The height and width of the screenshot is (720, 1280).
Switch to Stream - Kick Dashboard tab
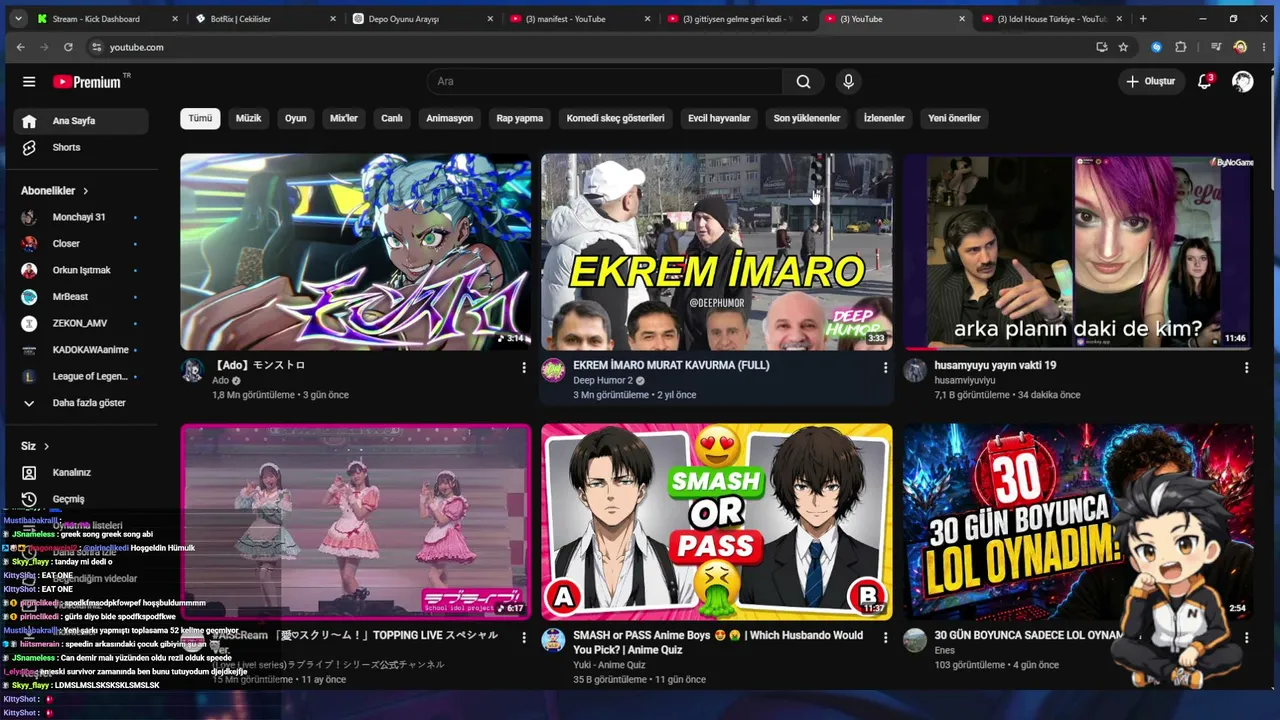pyautogui.click(x=108, y=19)
